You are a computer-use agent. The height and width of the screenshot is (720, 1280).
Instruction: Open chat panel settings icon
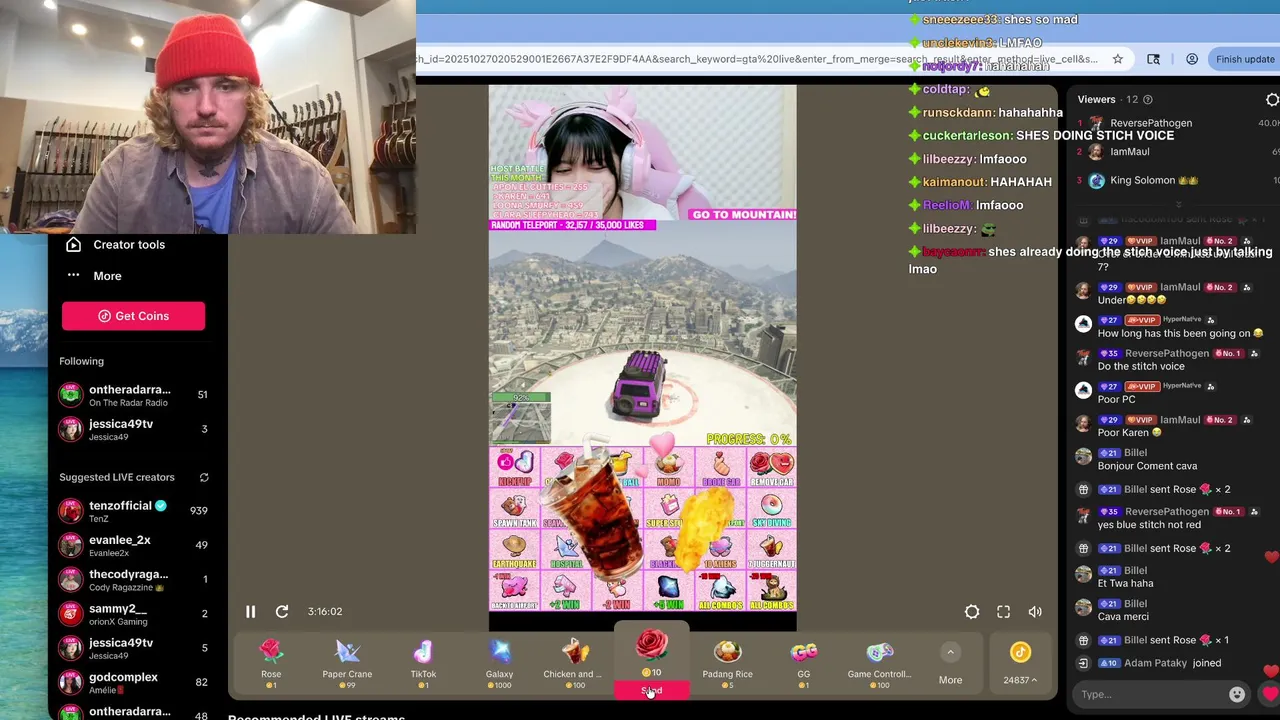(1272, 100)
